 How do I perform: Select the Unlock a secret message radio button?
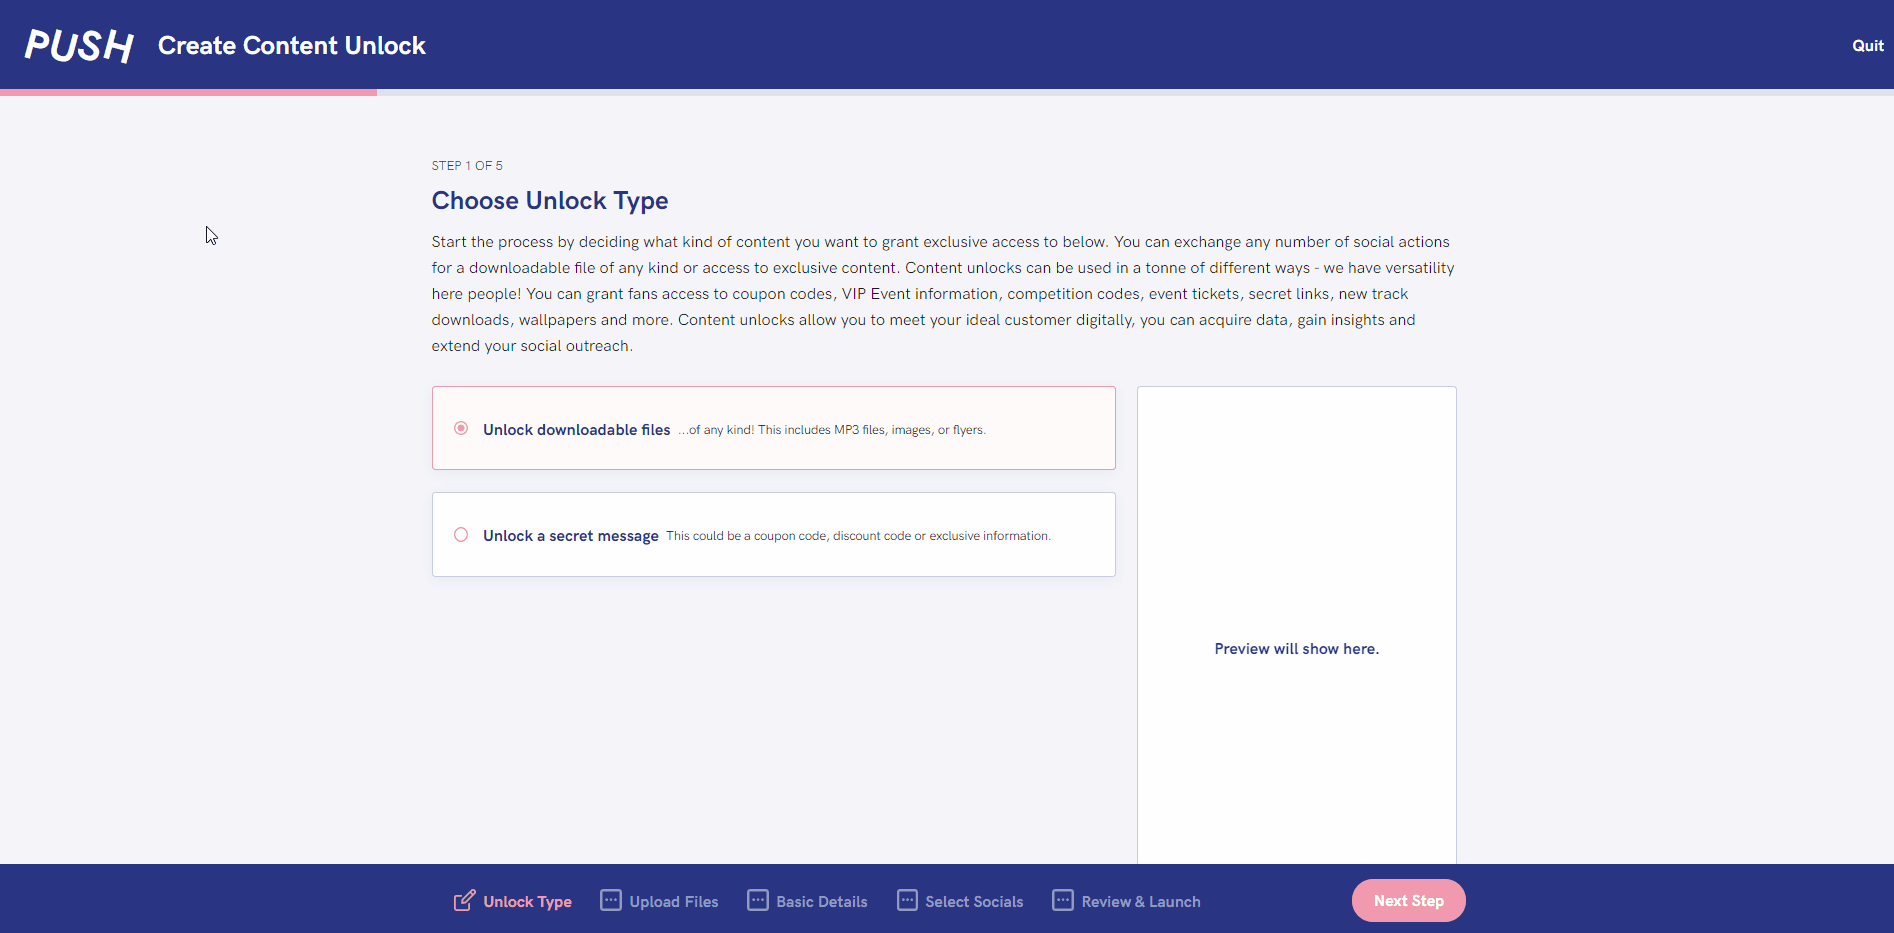[461, 535]
